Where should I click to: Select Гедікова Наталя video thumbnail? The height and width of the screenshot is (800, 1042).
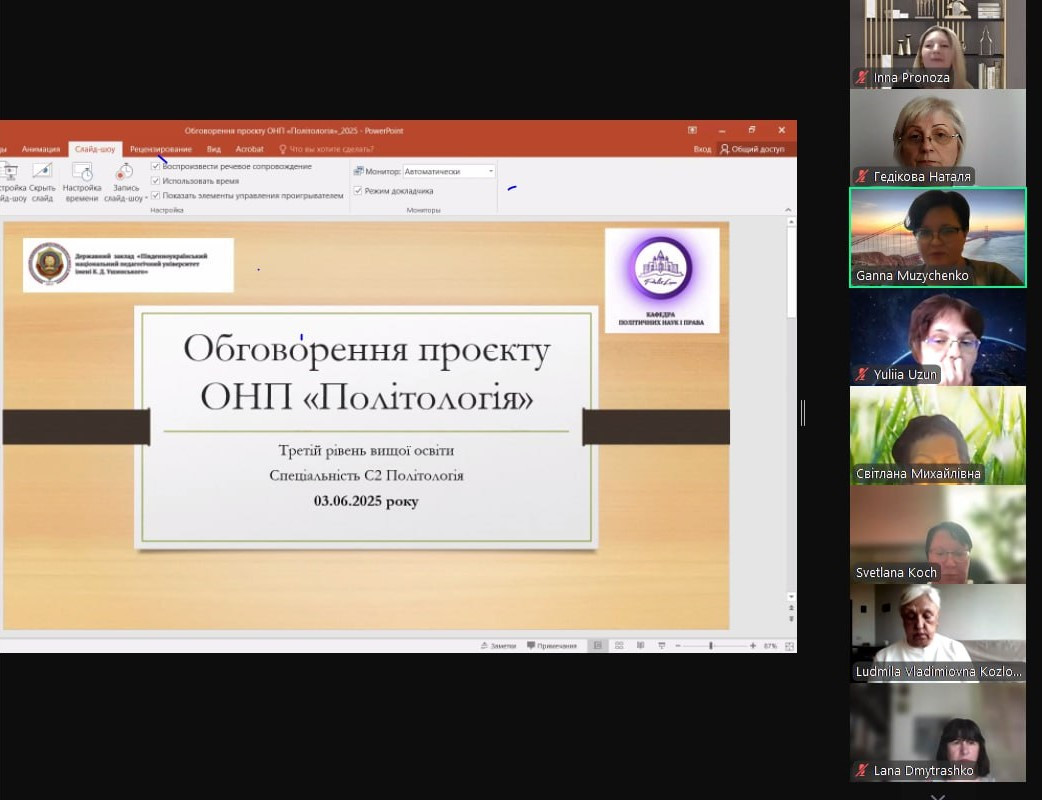click(x=938, y=138)
